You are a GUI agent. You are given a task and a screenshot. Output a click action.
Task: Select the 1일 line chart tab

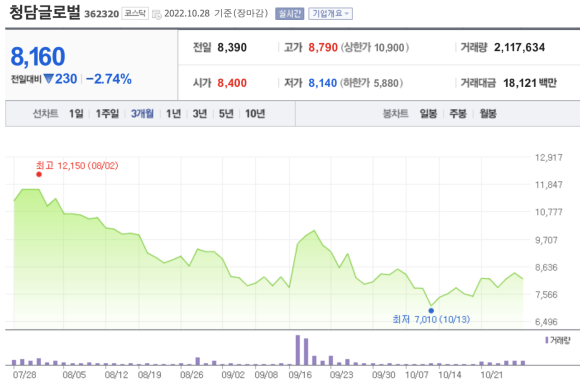(76, 114)
